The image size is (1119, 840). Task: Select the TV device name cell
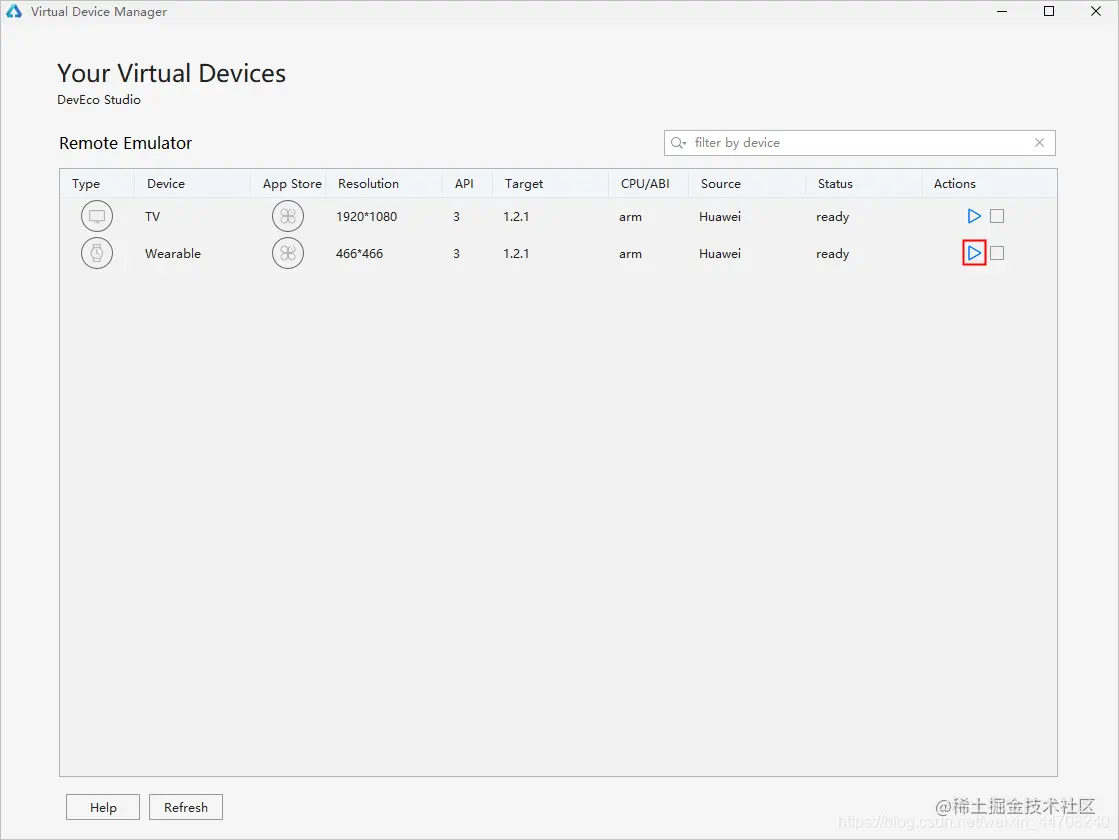point(152,216)
